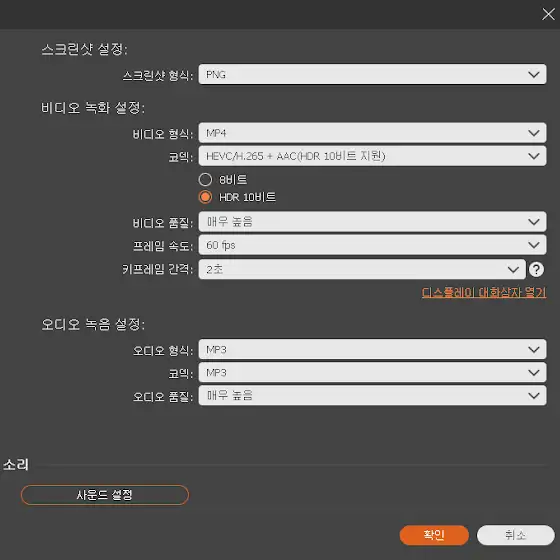The width and height of the screenshot is (560, 560).
Task: Click the chevron arrow of 프레임 속도 dropdown
Action: 534,245
